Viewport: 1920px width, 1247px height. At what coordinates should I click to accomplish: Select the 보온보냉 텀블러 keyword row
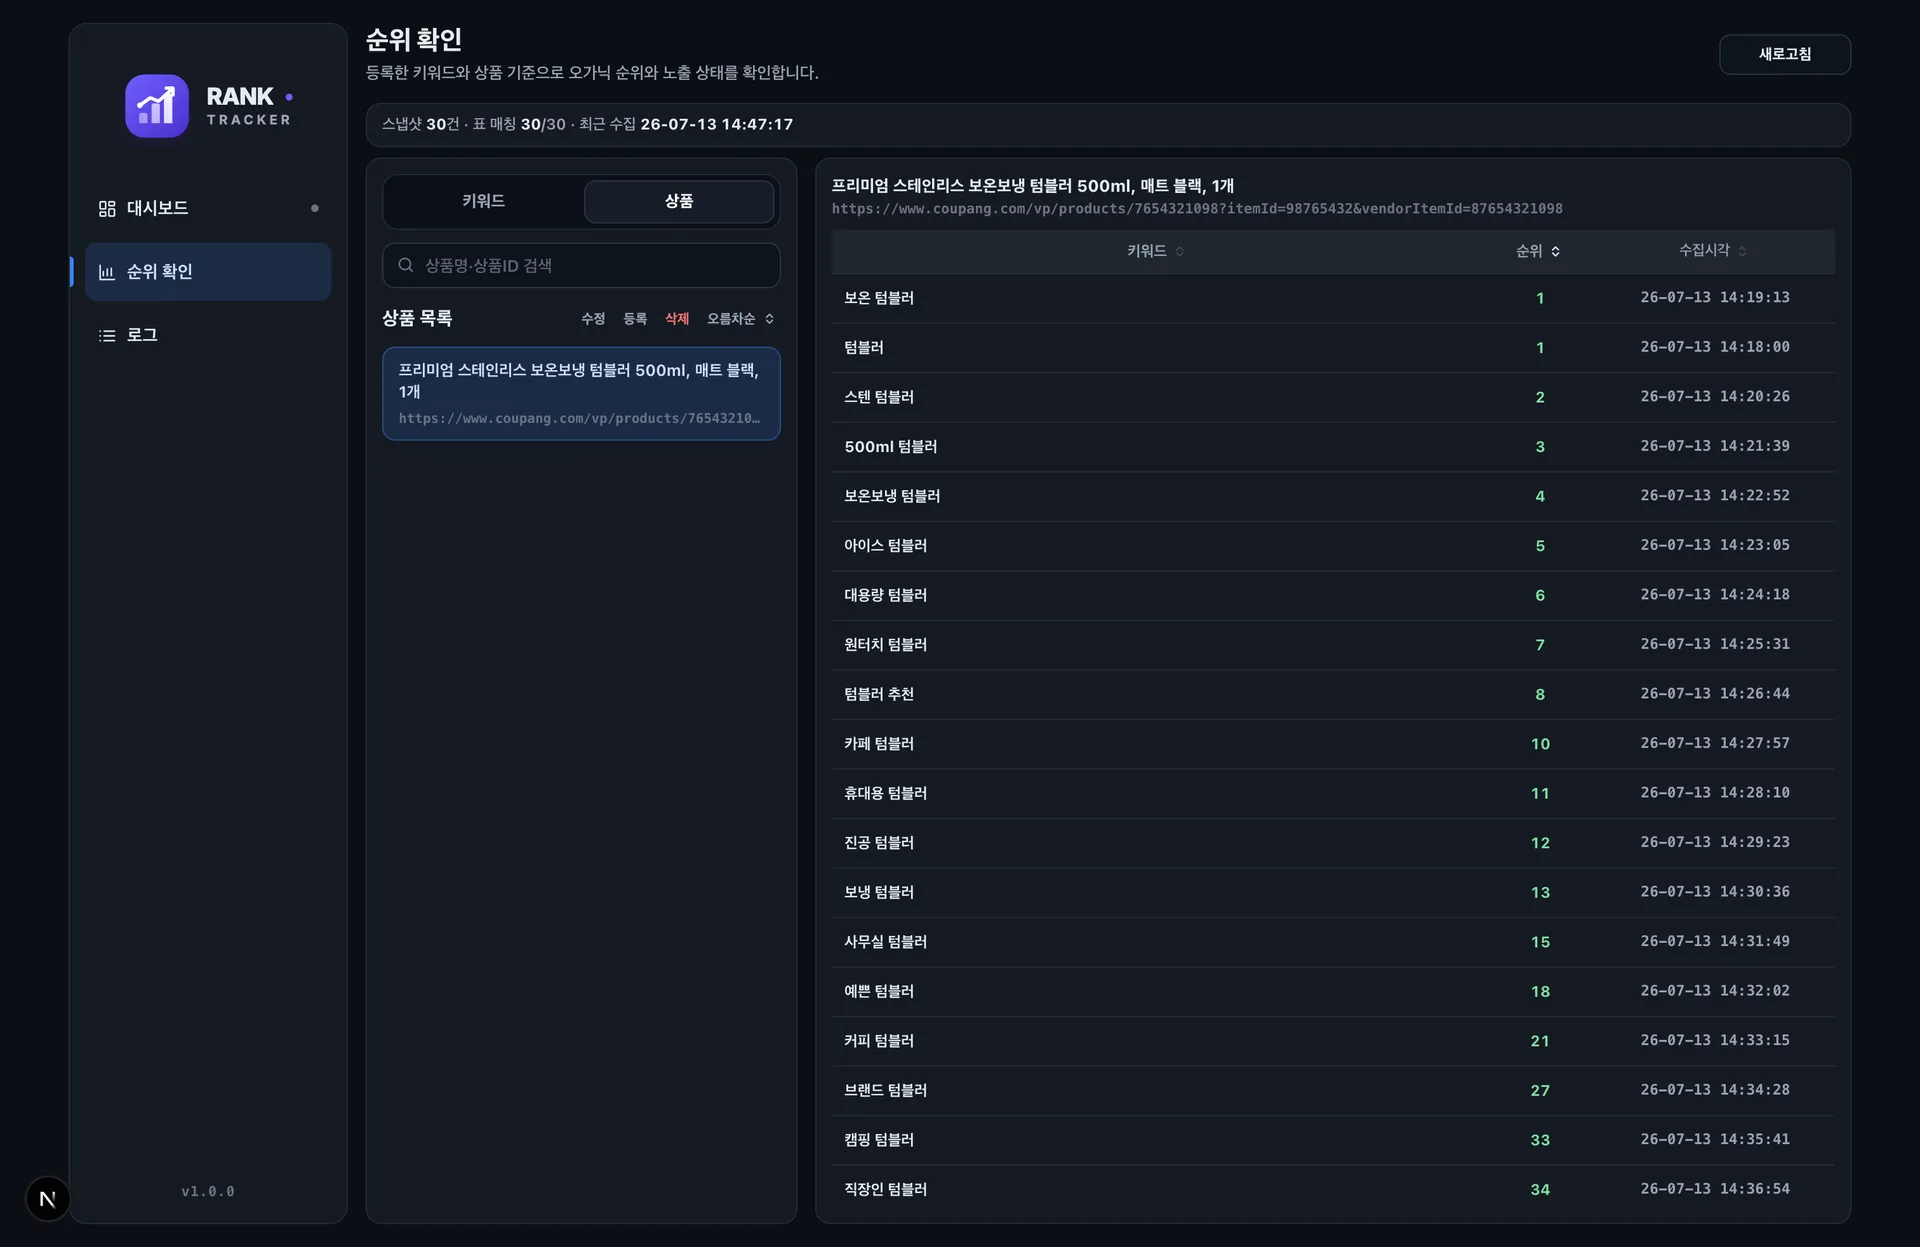pos(1333,496)
